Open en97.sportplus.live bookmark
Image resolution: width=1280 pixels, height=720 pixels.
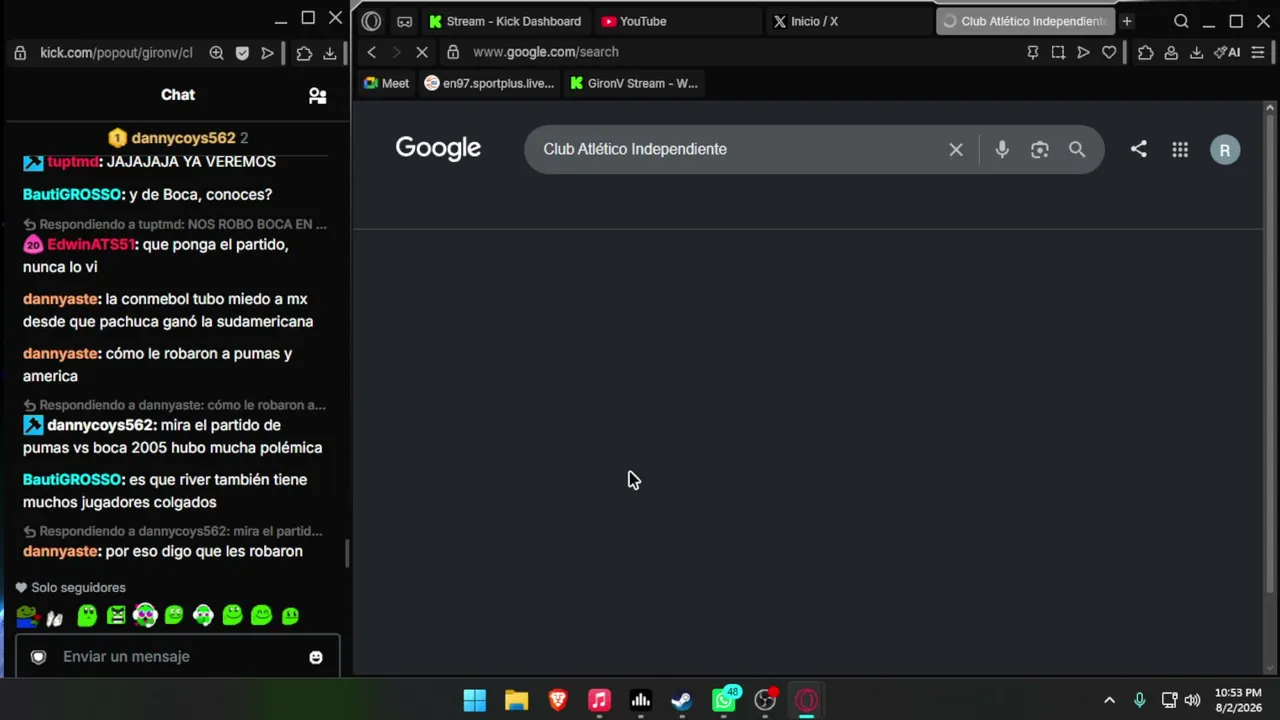489,83
